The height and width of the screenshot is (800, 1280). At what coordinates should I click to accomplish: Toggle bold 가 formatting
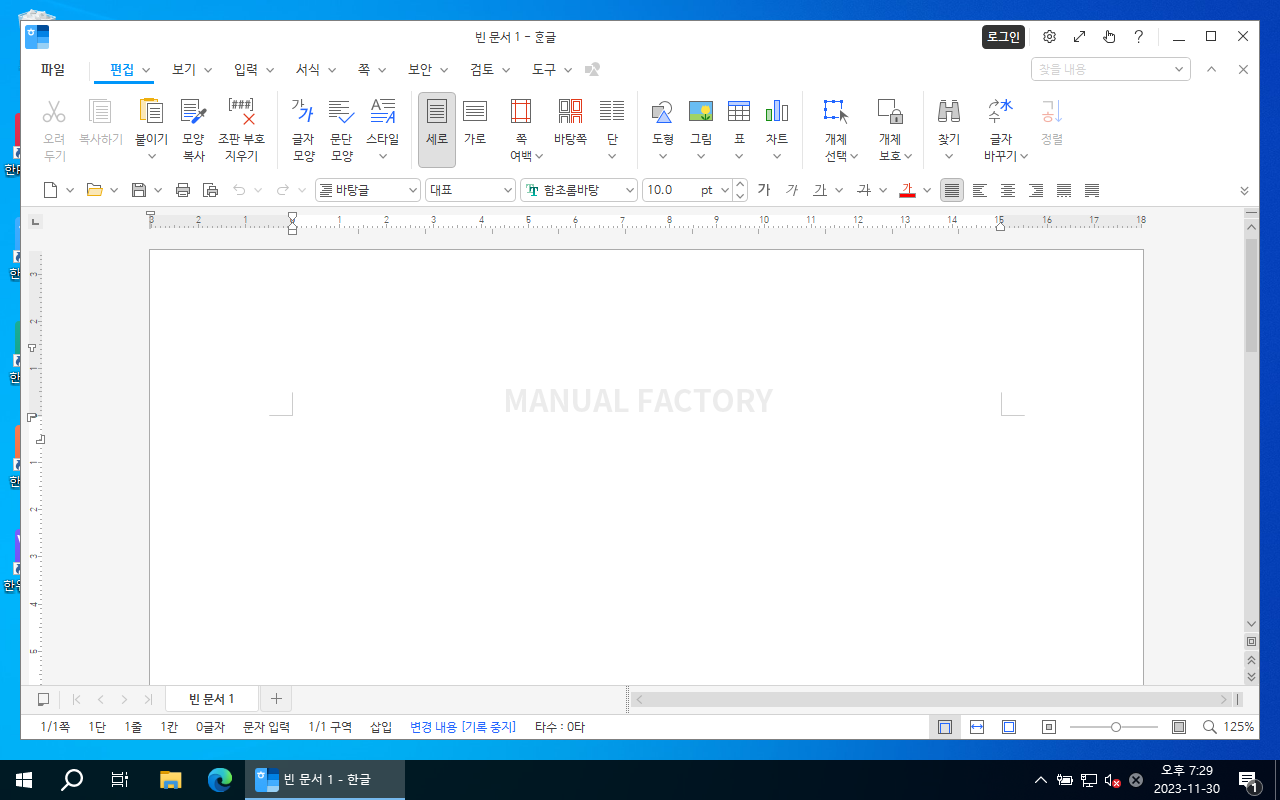[x=764, y=190]
